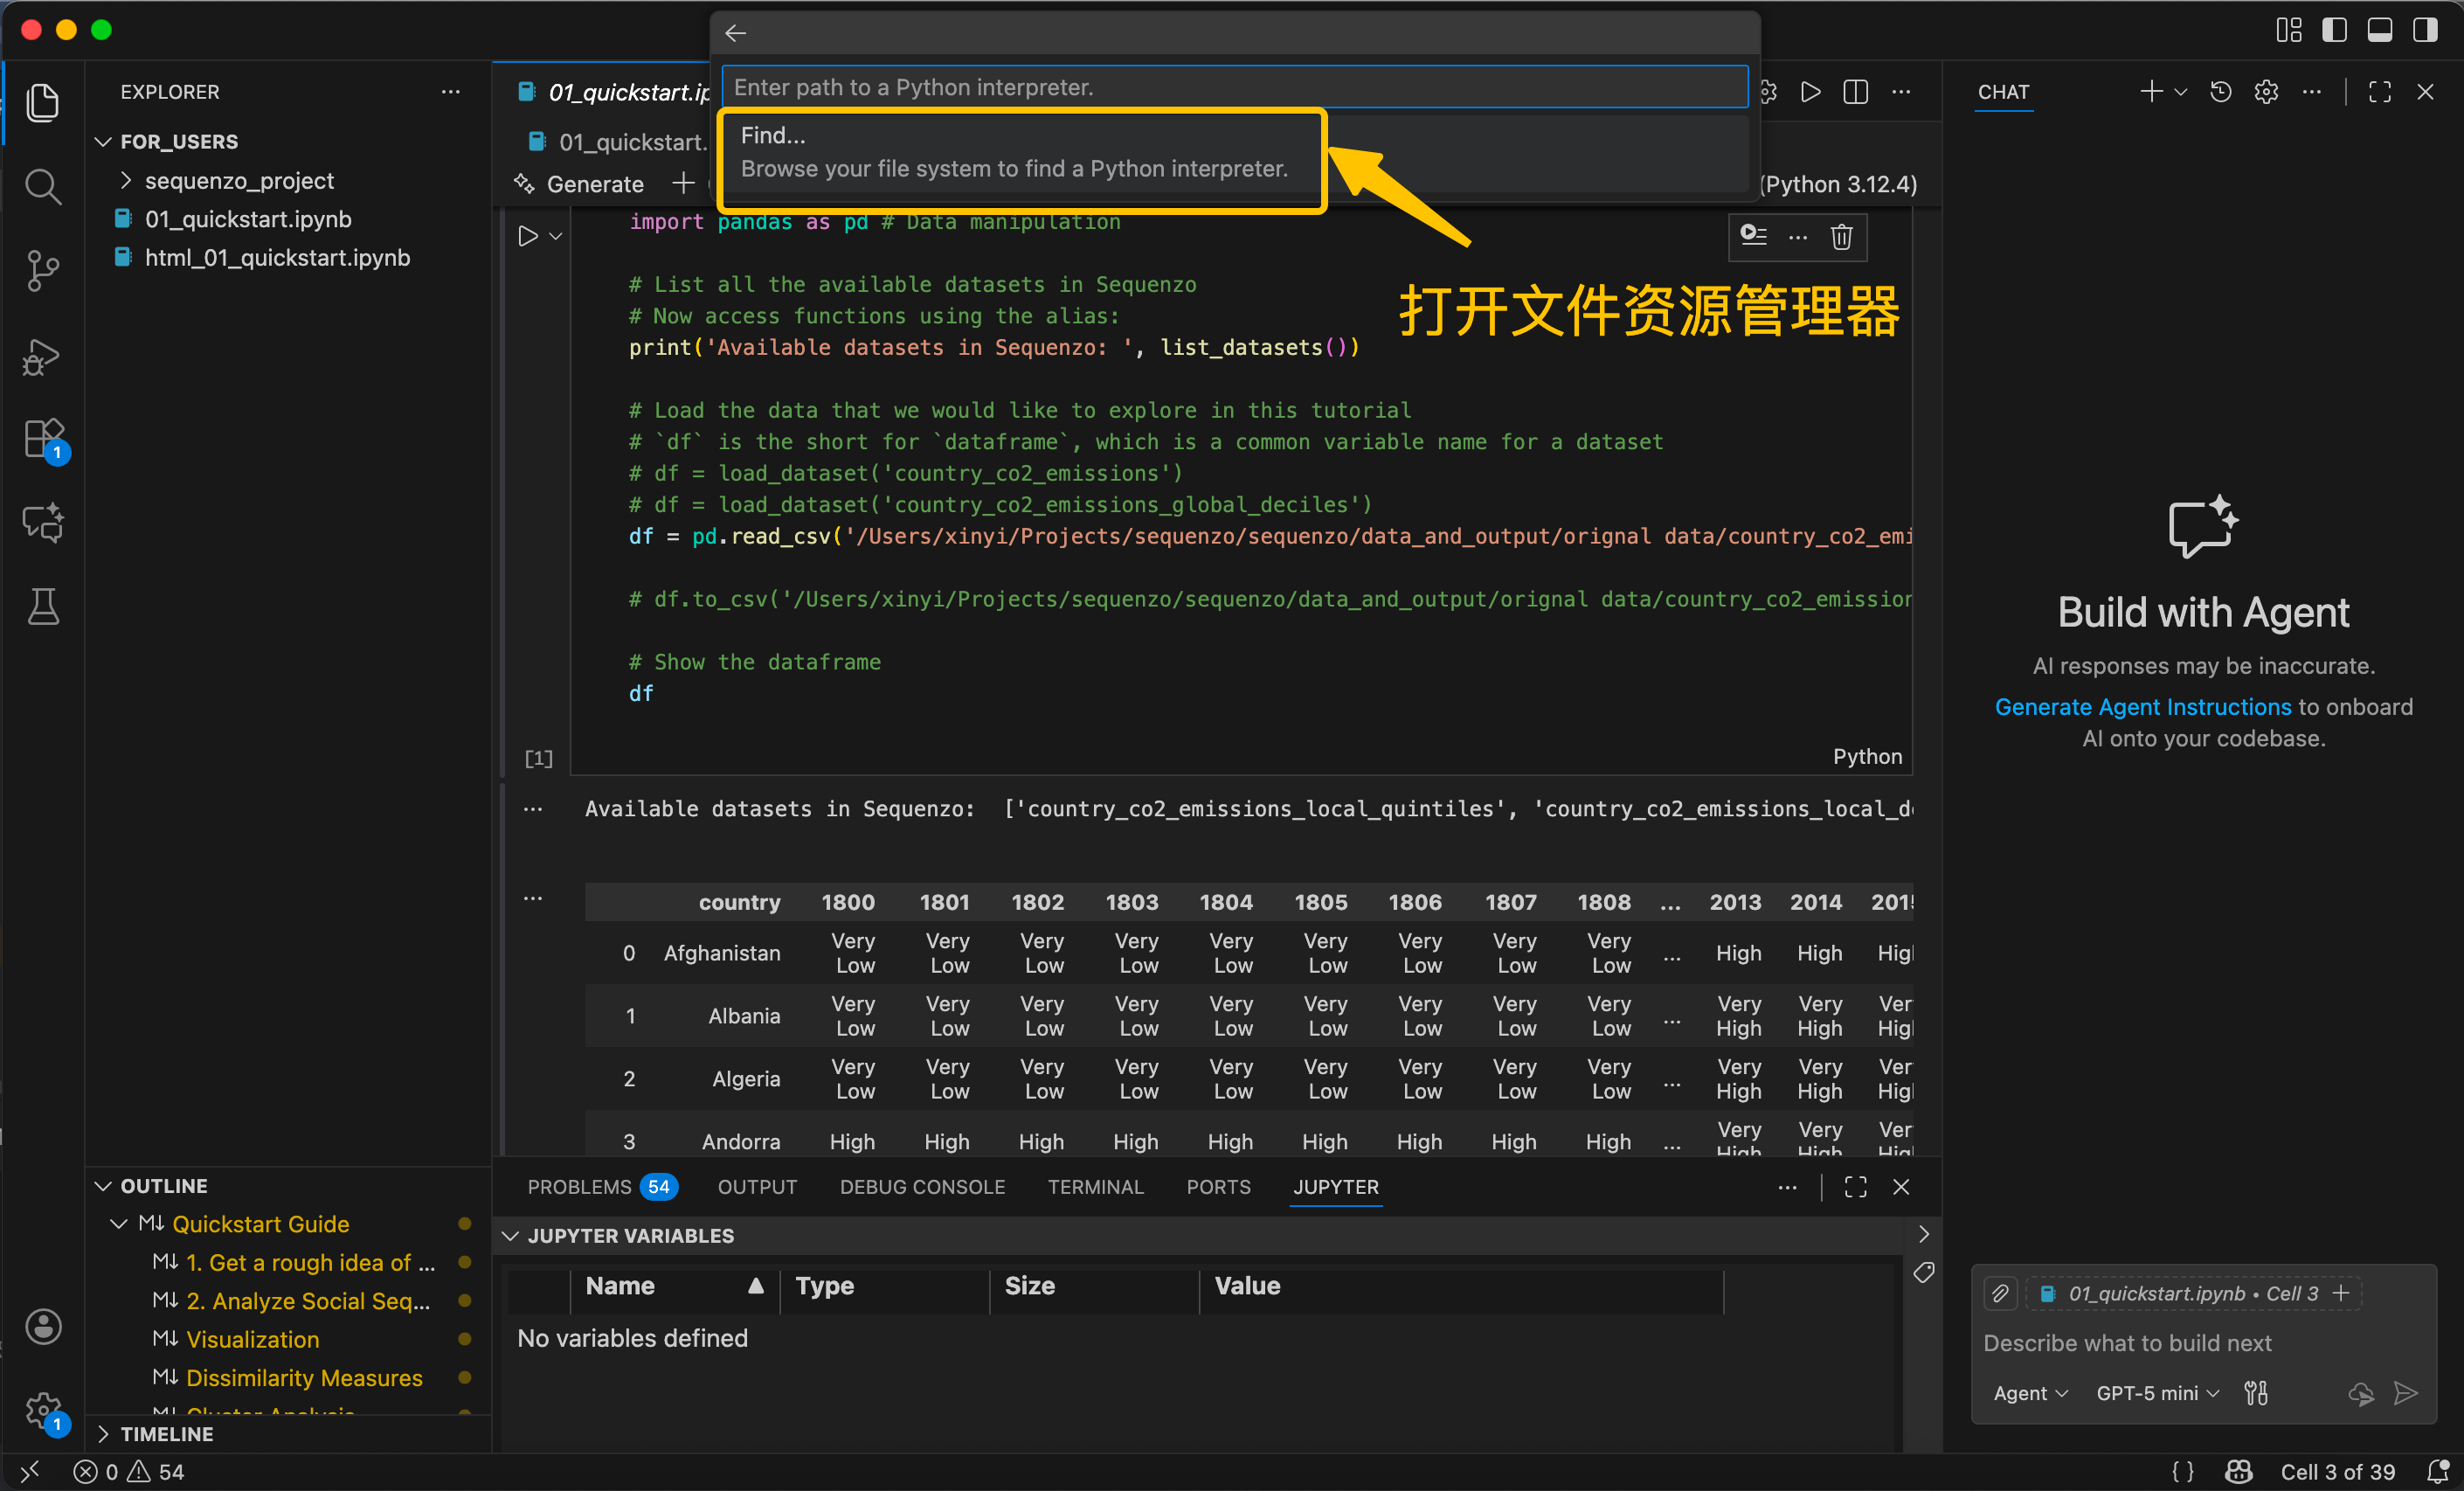Image resolution: width=2464 pixels, height=1491 pixels.
Task: Delete the cell with trash icon
Action: pyautogui.click(x=1841, y=237)
